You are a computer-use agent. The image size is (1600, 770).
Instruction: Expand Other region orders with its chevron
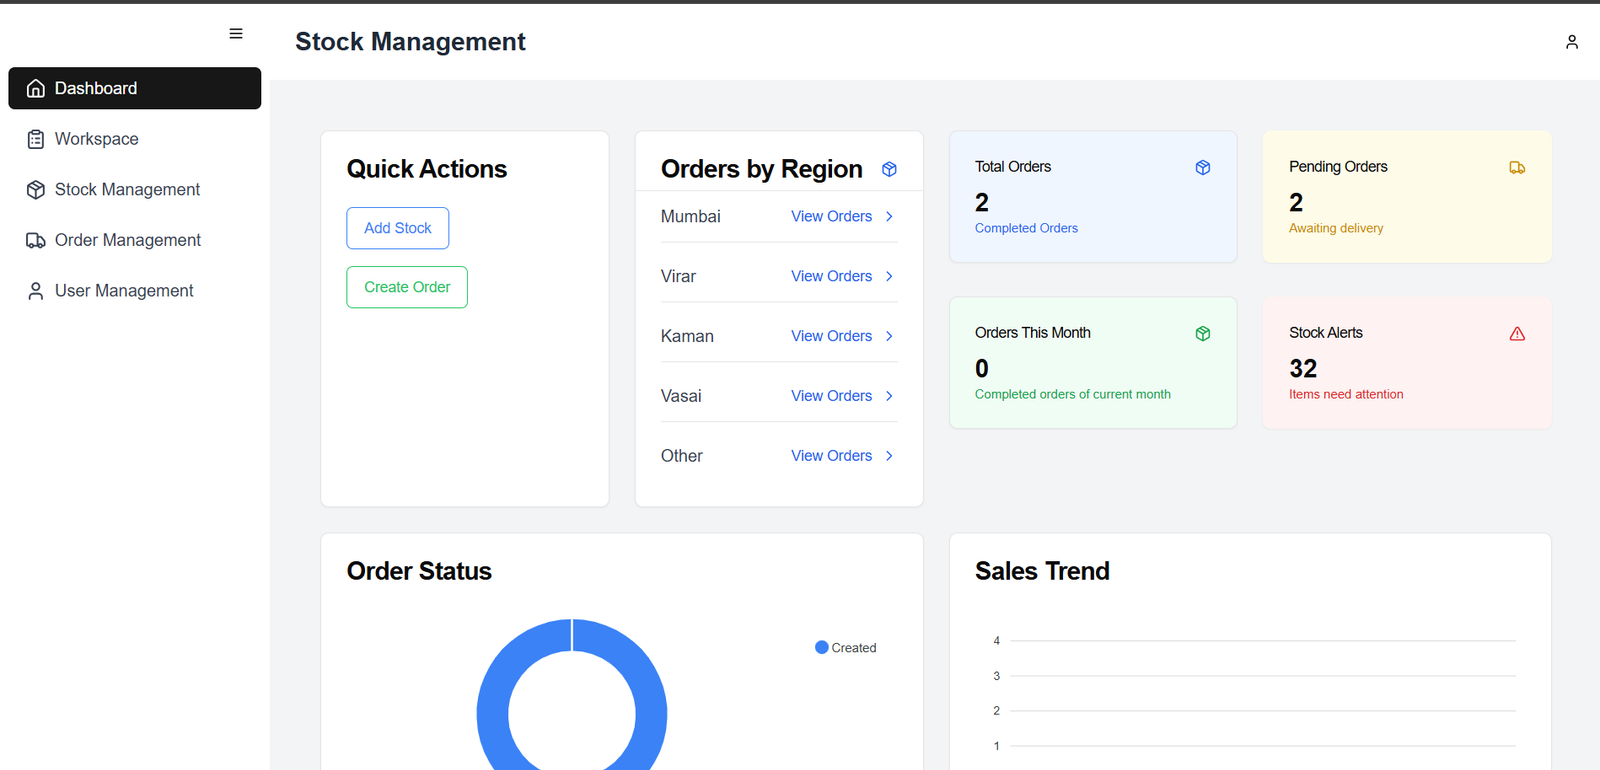click(x=889, y=456)
